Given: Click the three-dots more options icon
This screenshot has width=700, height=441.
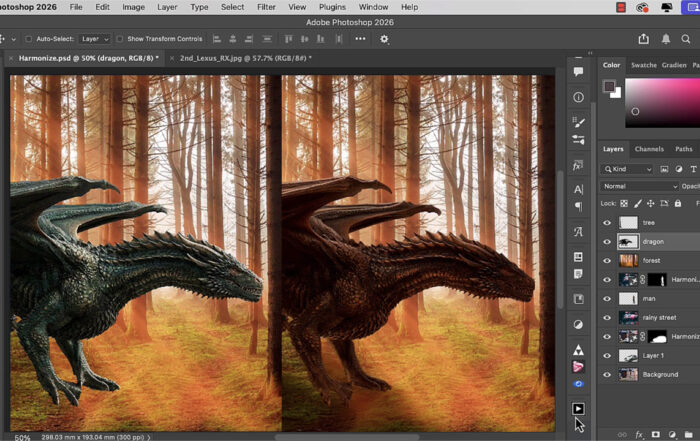Looking at the screenshot, I should pyautogui.click(x=359, y=39).
